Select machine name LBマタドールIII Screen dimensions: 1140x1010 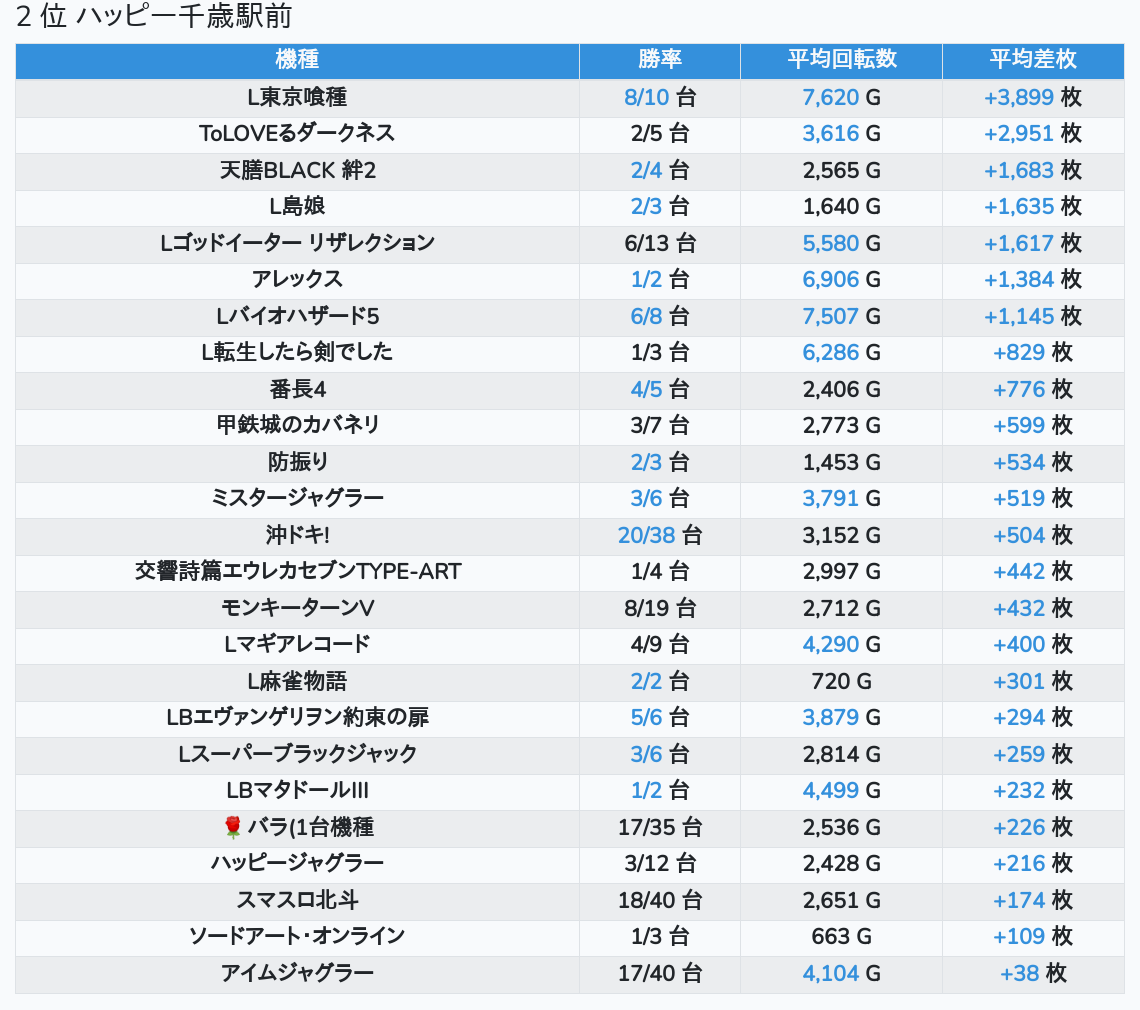[297, 790]
